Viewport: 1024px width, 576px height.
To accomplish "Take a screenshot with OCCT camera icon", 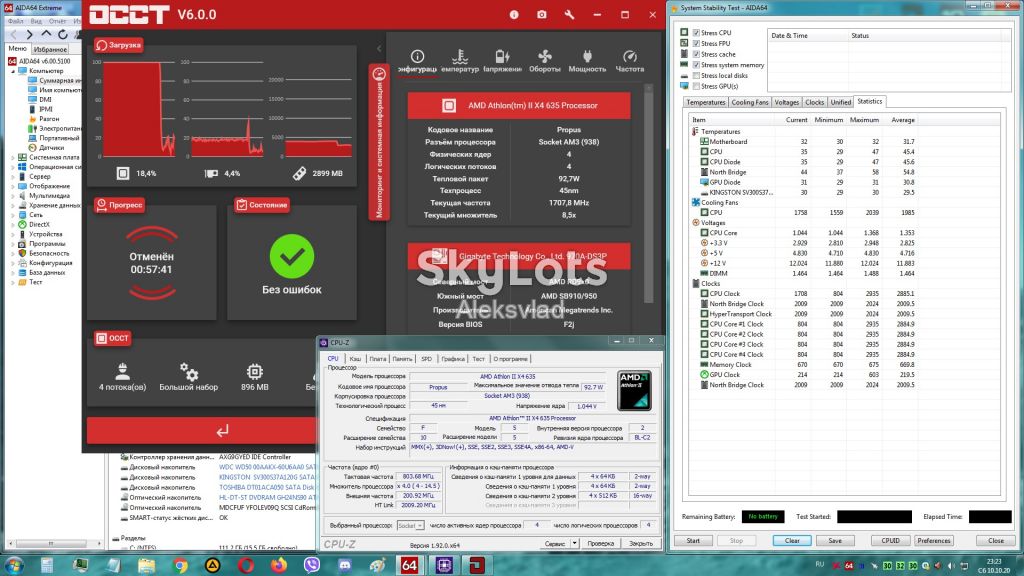I will point(541,14).
